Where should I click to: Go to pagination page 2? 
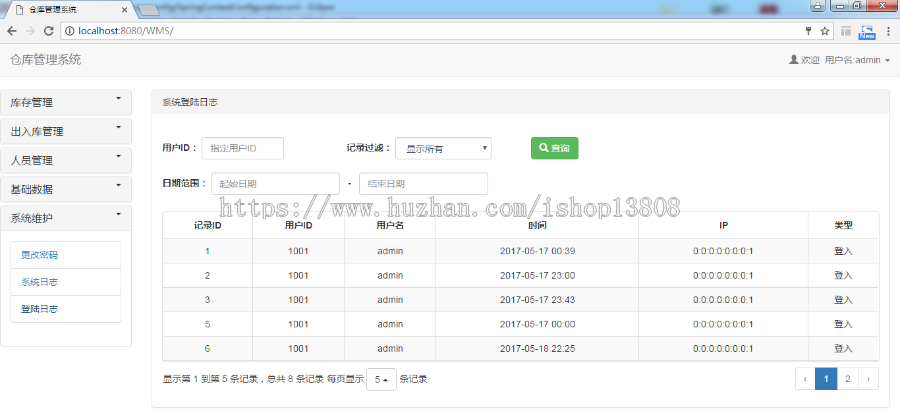[848, 379]
